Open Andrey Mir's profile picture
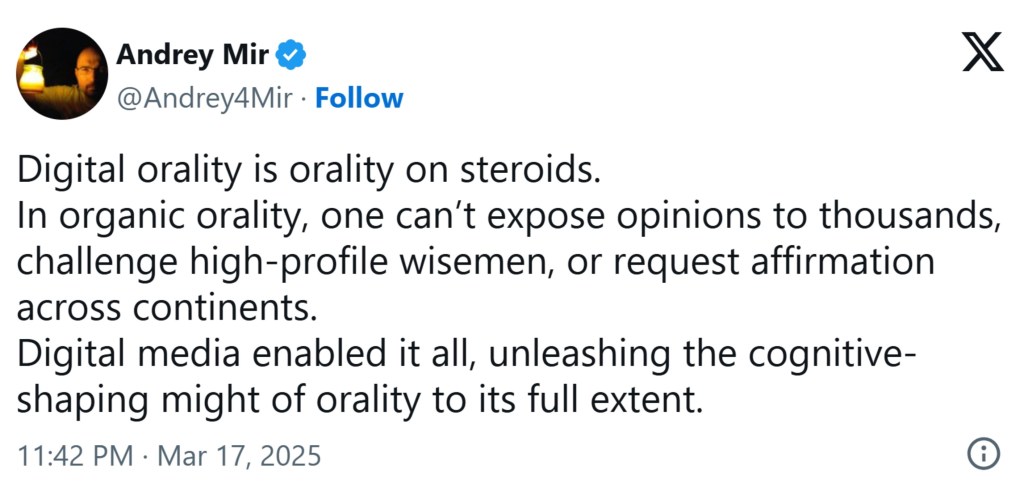 [x=62, y=74]
